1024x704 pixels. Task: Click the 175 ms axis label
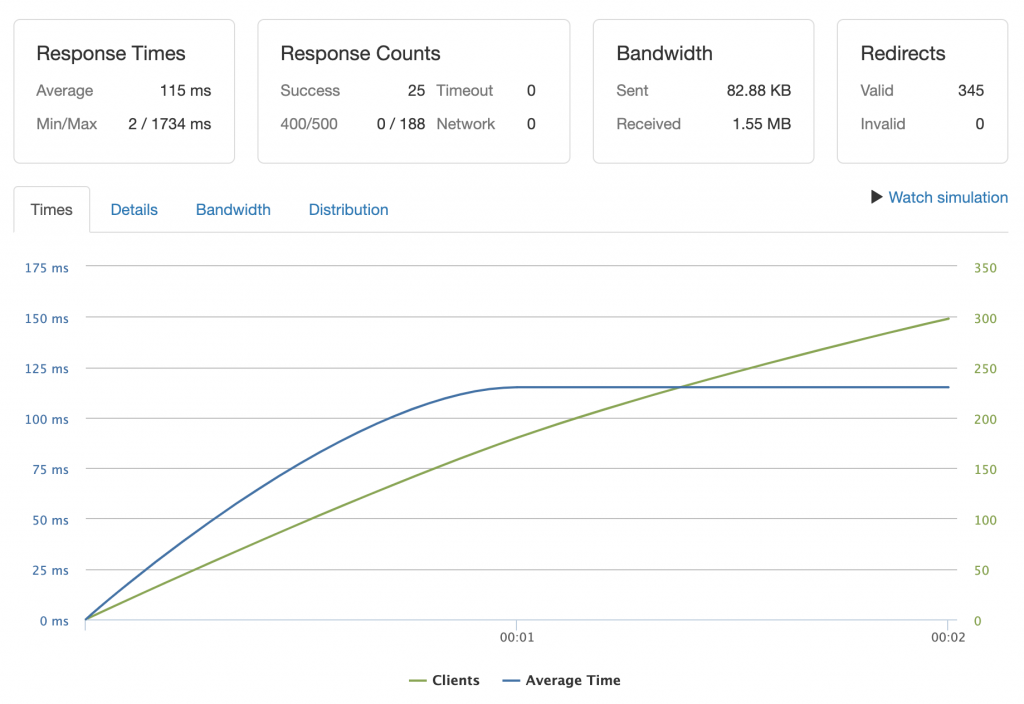[46, 268]
